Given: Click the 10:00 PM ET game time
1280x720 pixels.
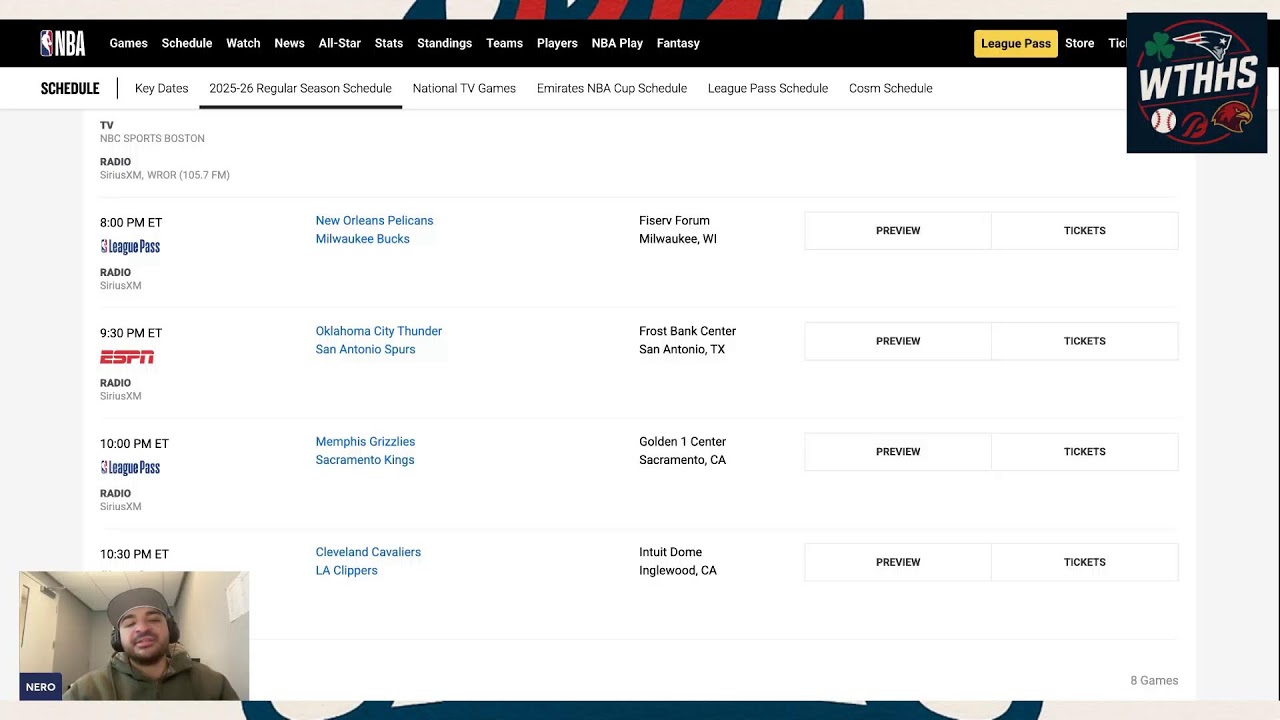Looking at the screenshot, I should click(134, 444).
